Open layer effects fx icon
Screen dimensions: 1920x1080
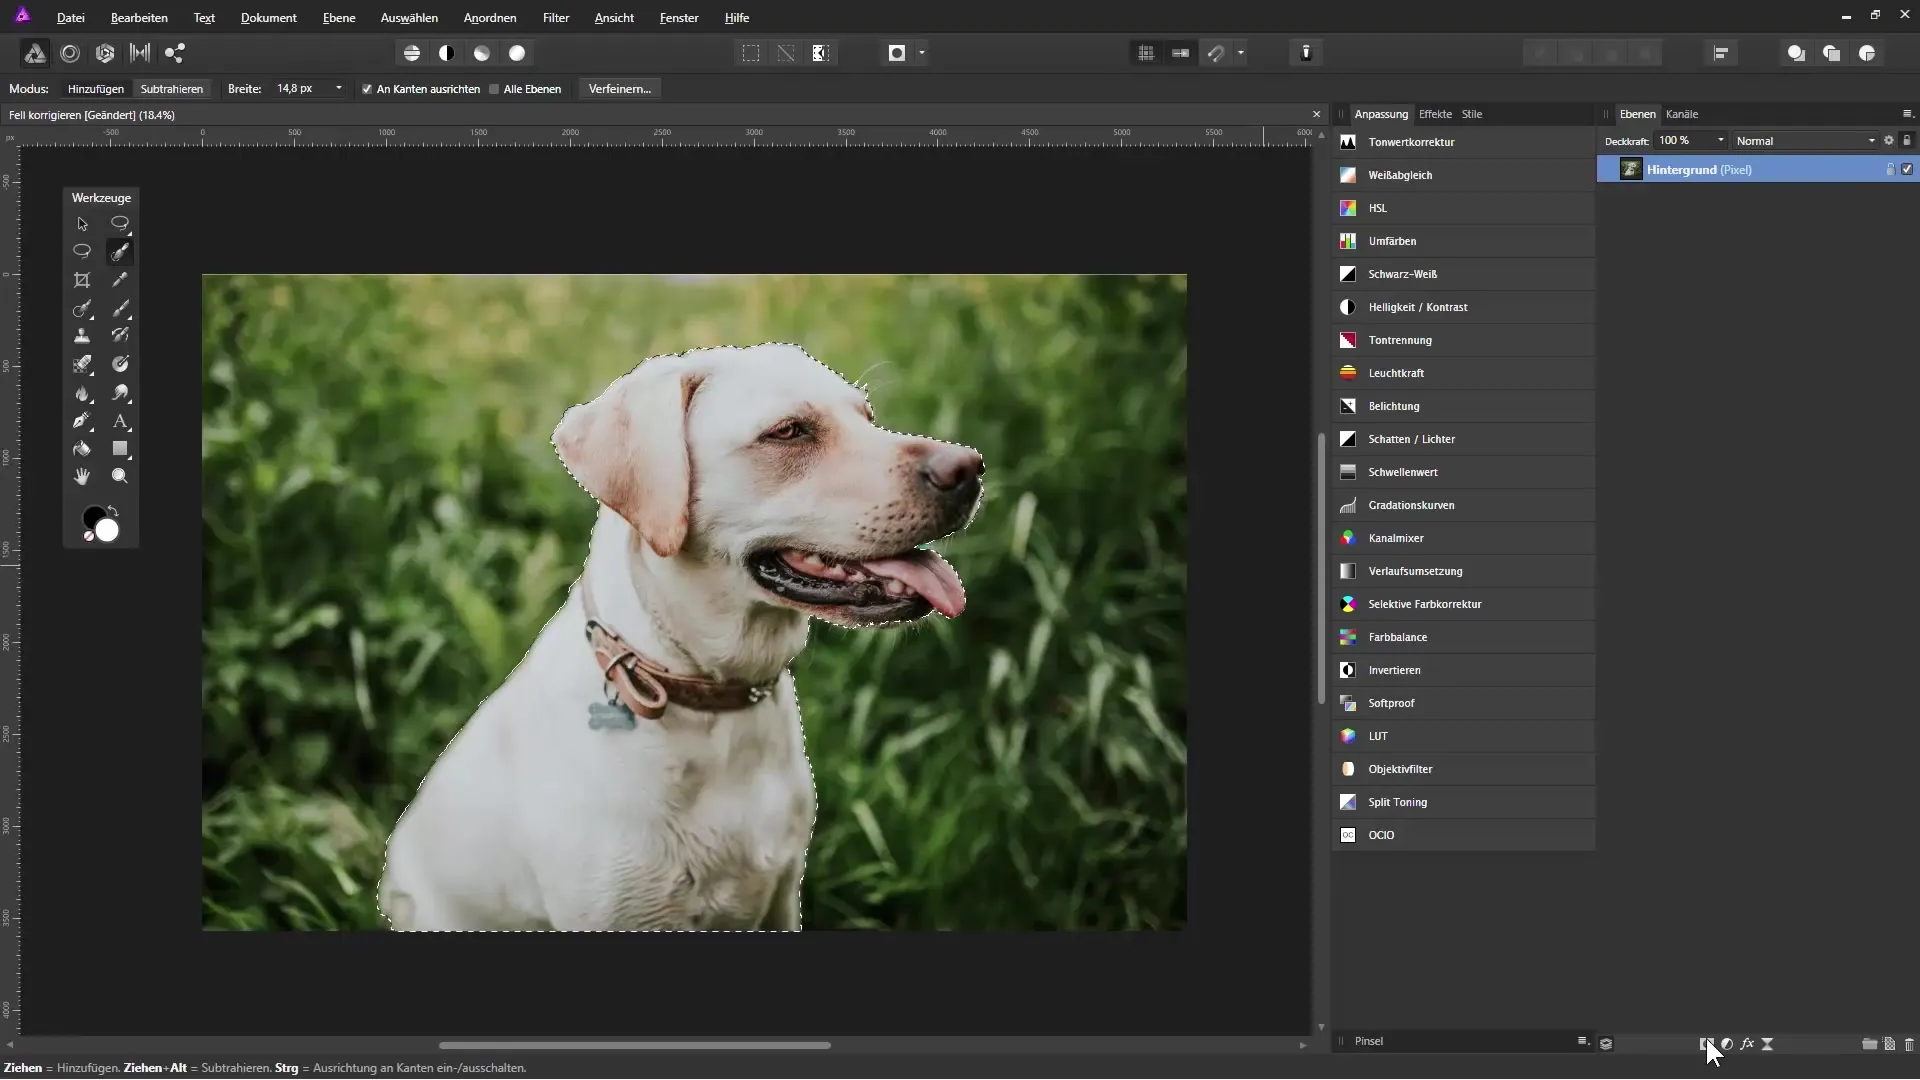click(x=1747, y=1043)
